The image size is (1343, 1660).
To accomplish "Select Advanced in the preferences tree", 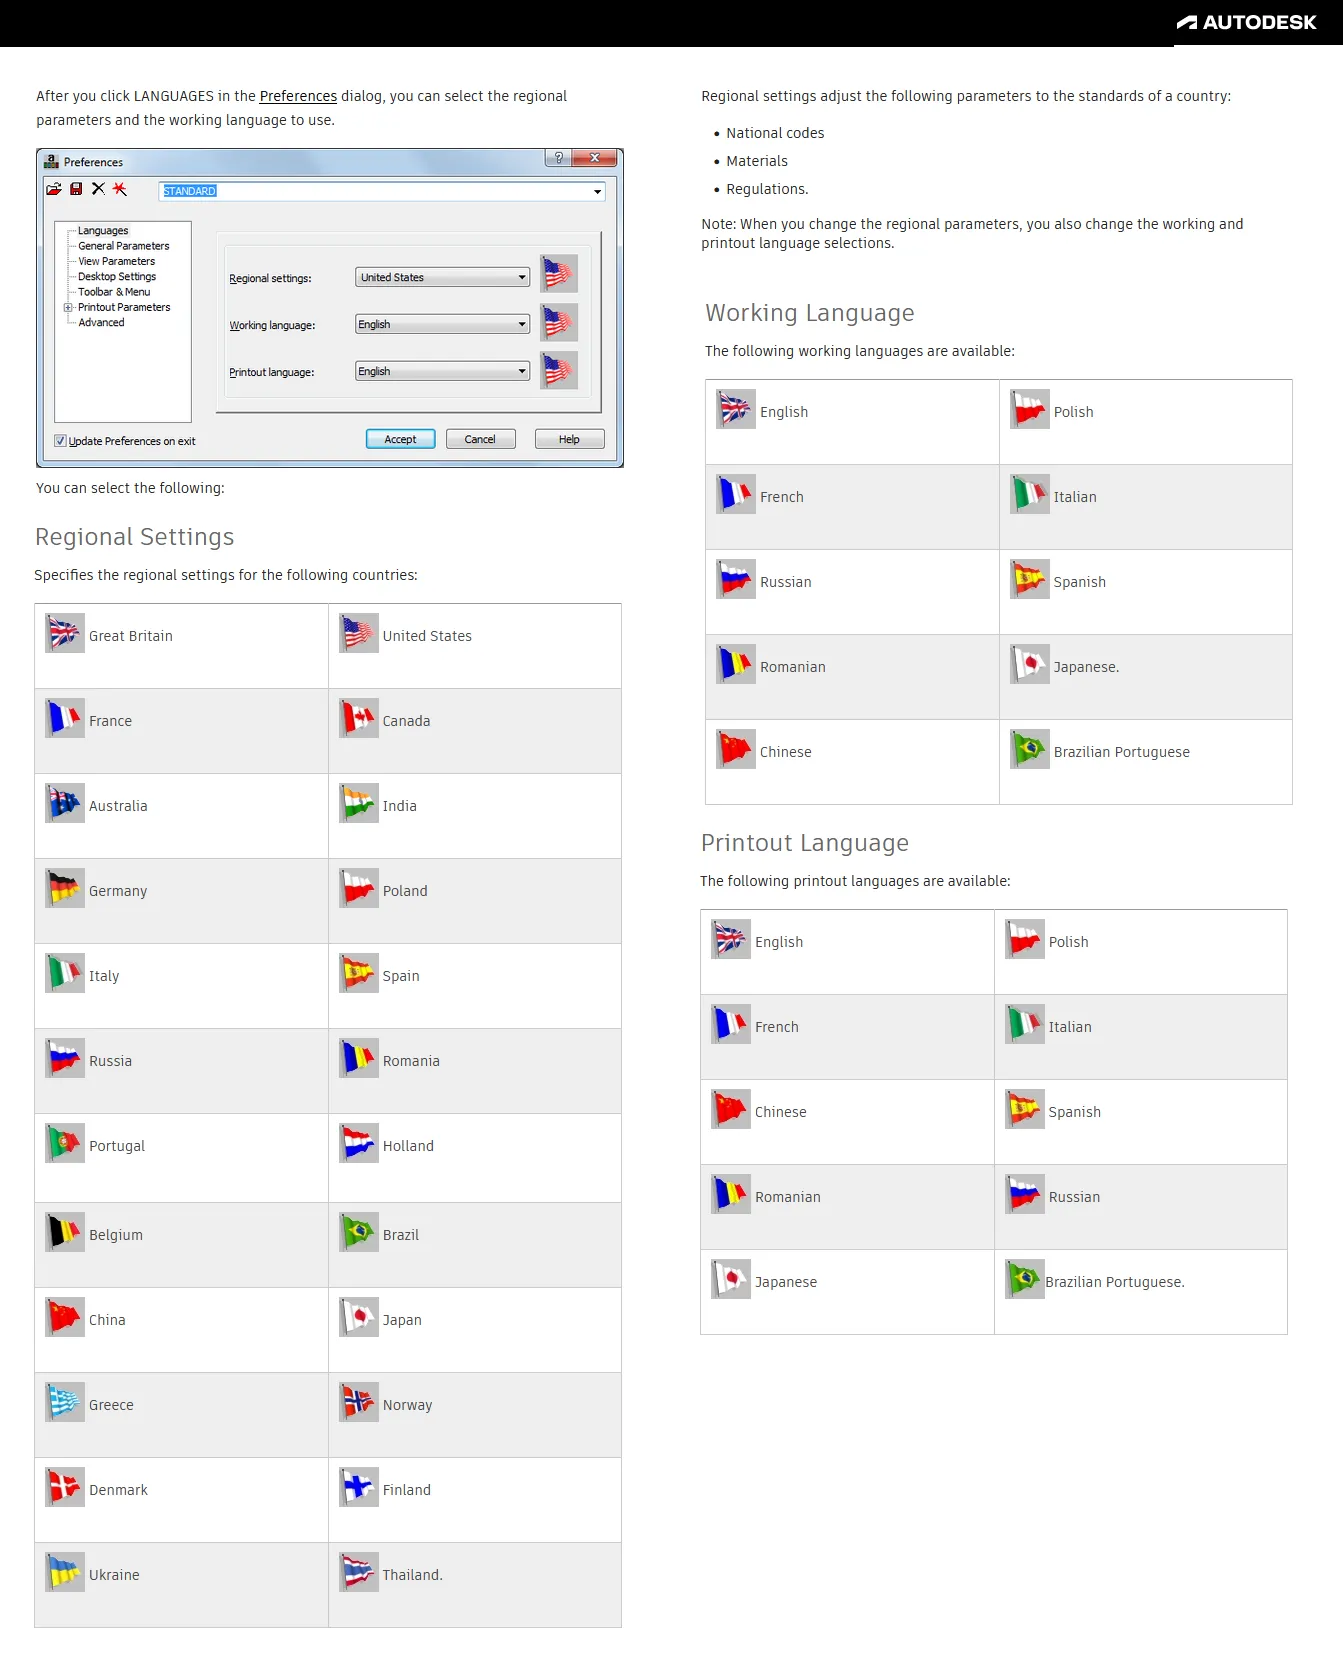I will [101, 322].
